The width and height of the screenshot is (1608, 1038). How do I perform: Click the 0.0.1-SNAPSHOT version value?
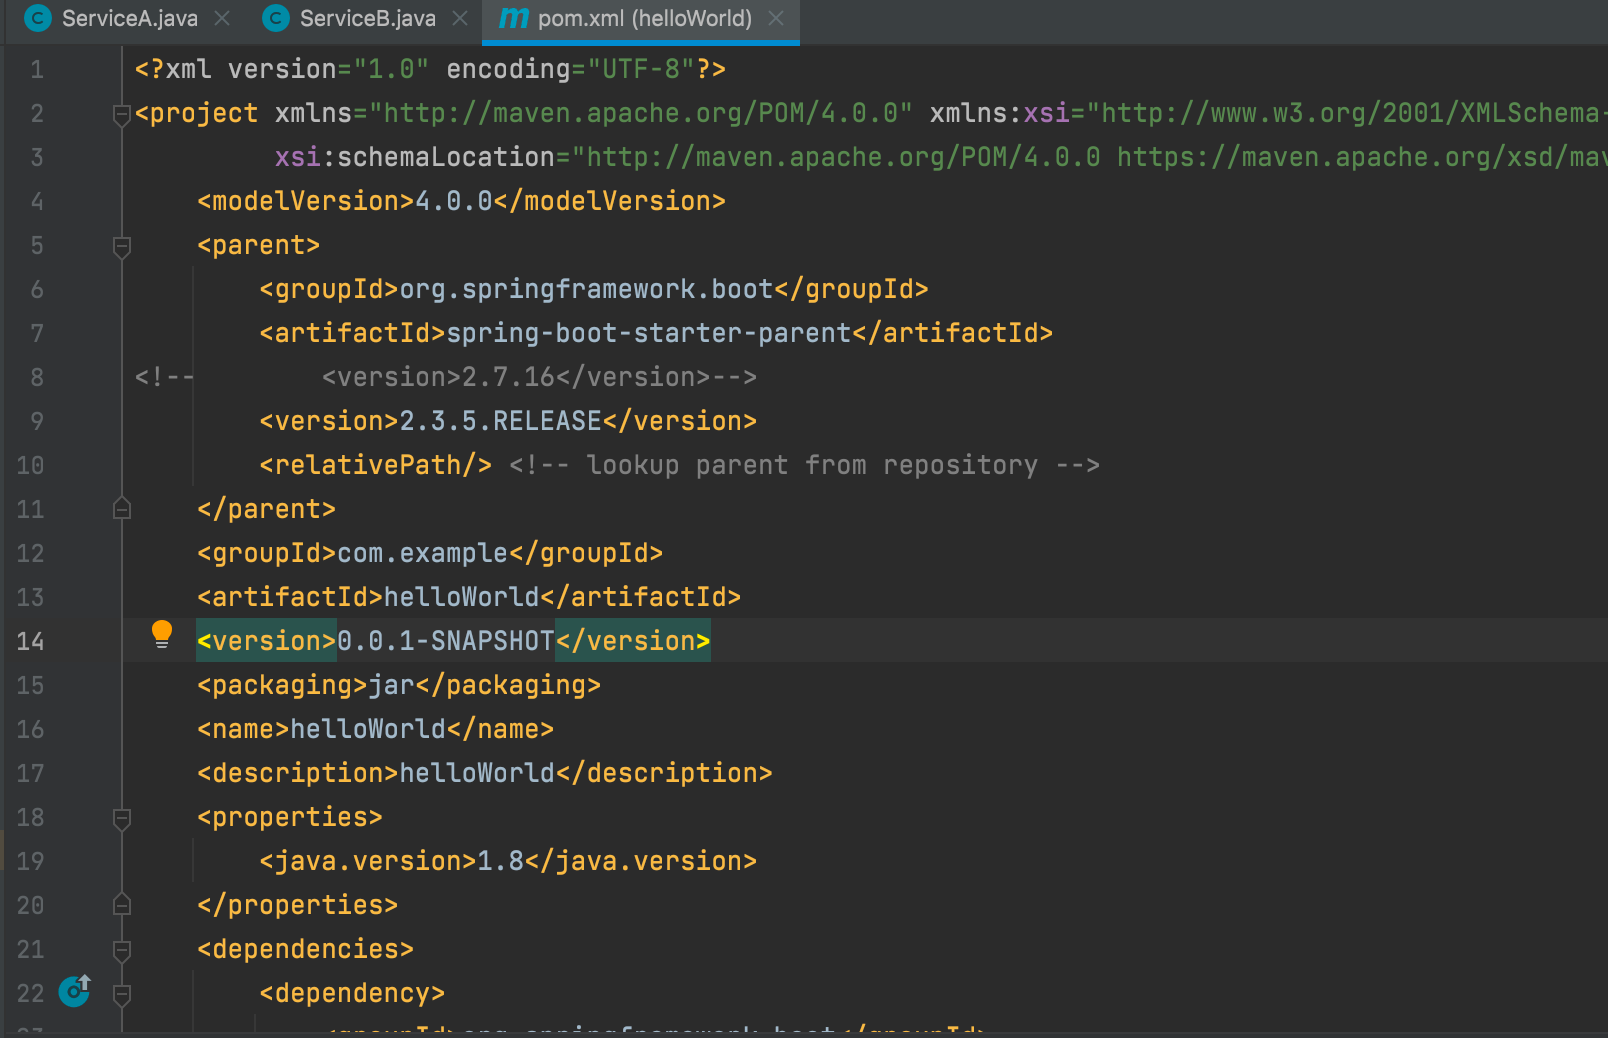click(x=446, y=642)
